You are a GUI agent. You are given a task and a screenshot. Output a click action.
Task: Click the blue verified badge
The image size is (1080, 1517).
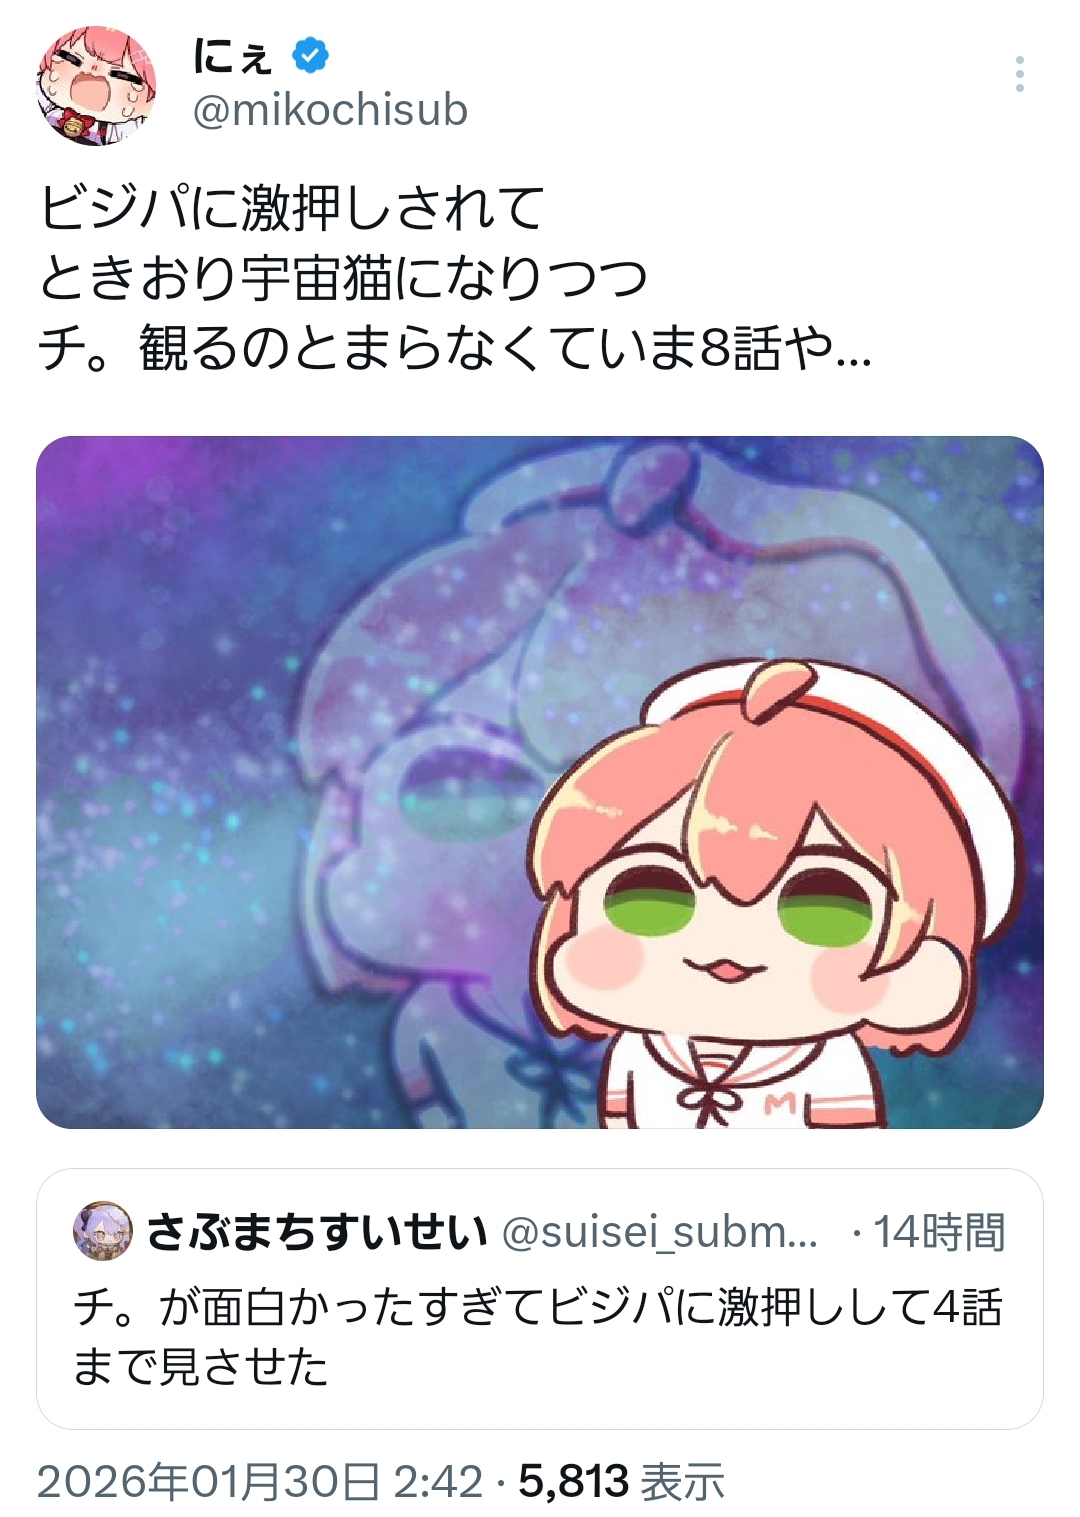(x=310, y=55)
